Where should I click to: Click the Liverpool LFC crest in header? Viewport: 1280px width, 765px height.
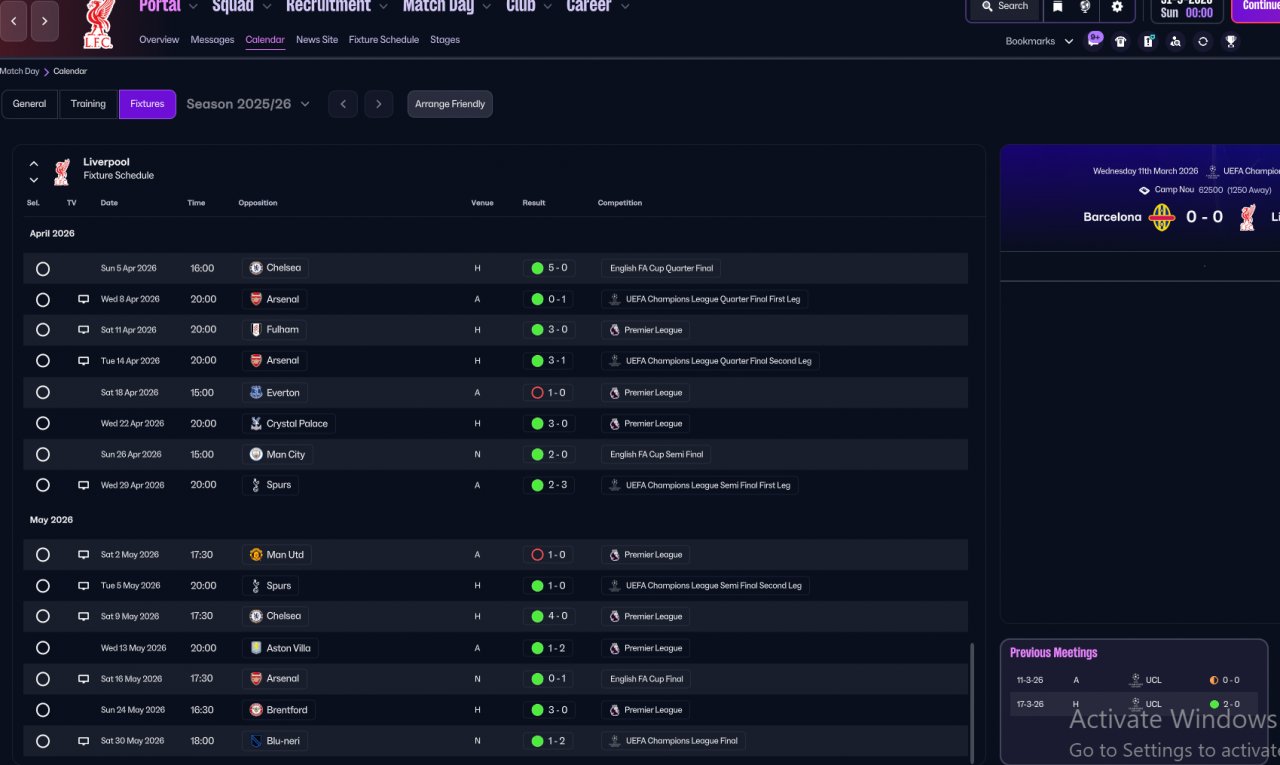[98, 25]
